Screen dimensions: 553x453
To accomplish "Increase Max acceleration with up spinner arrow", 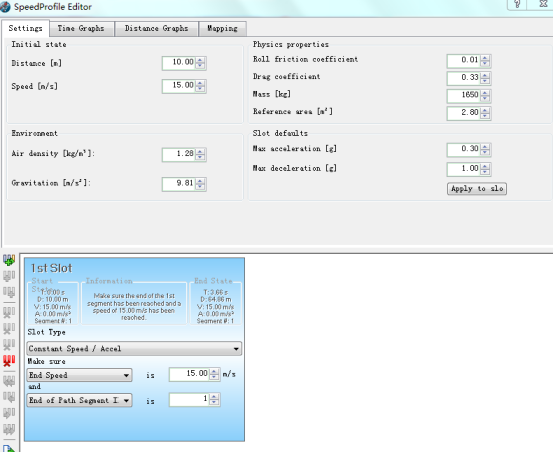I will [x=485, y=146].
